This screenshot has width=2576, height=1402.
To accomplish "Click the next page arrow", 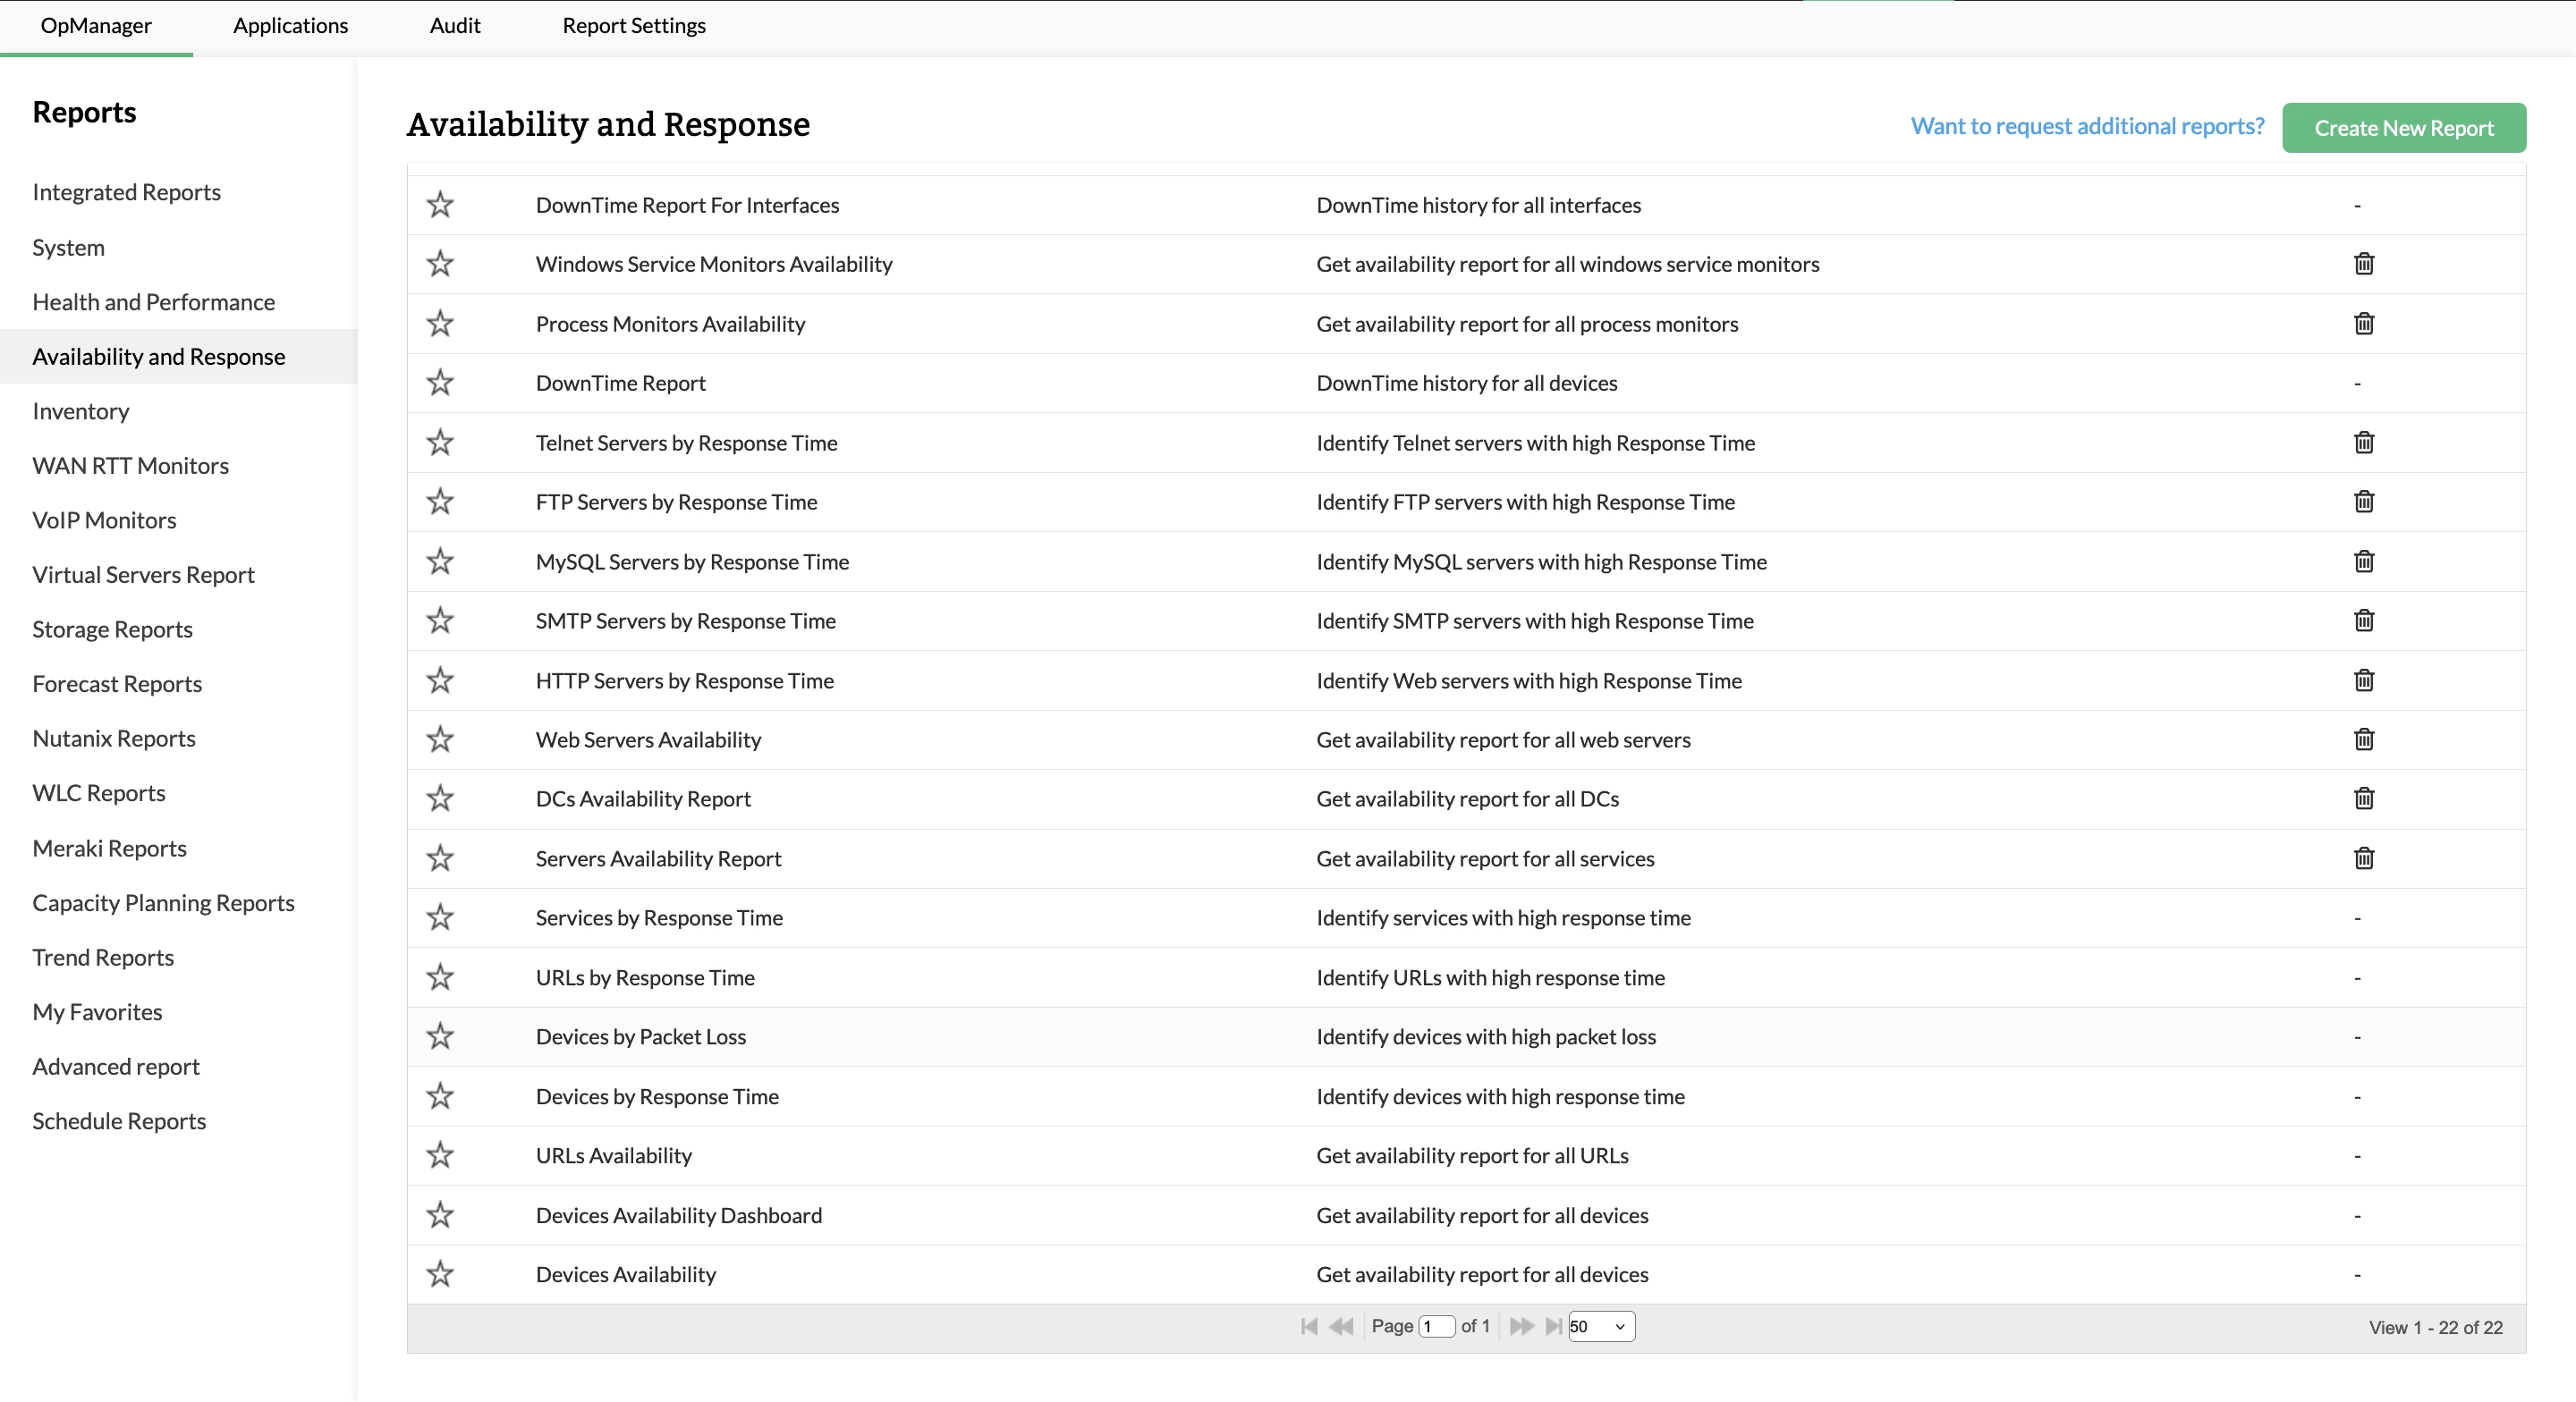I will pos(1521,1327).
